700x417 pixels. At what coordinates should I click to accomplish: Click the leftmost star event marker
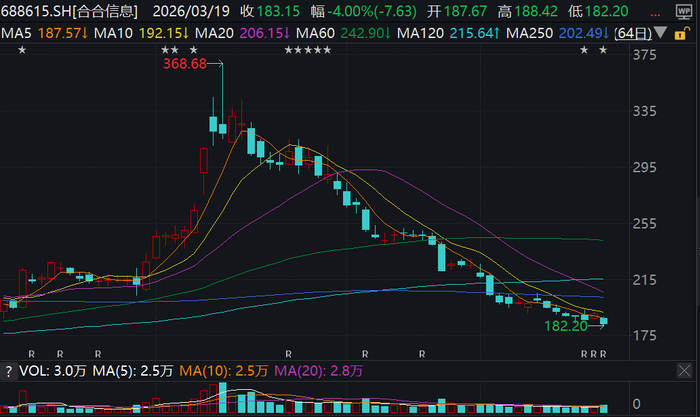point(22,50)
